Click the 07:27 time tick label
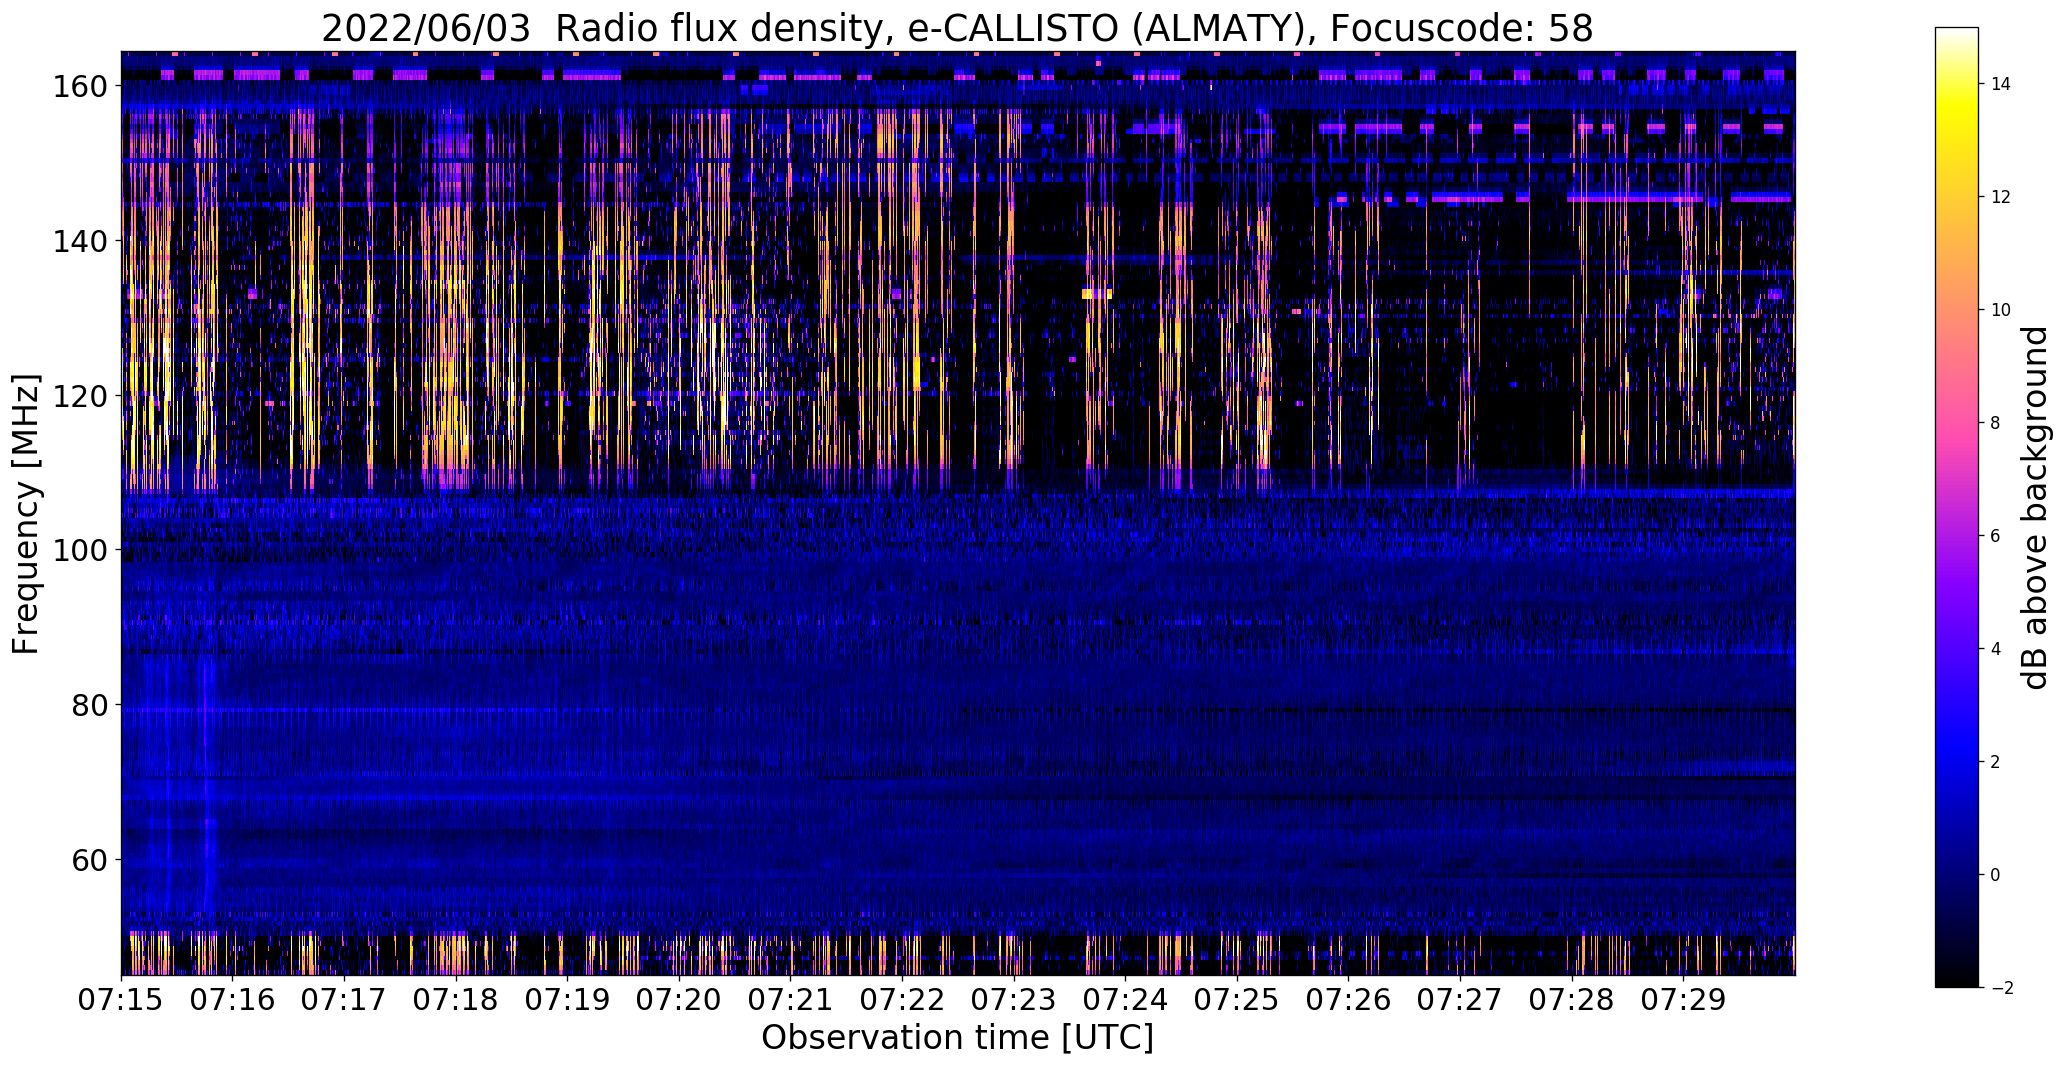The image size is (2066, 1067). (1460, 1000)
